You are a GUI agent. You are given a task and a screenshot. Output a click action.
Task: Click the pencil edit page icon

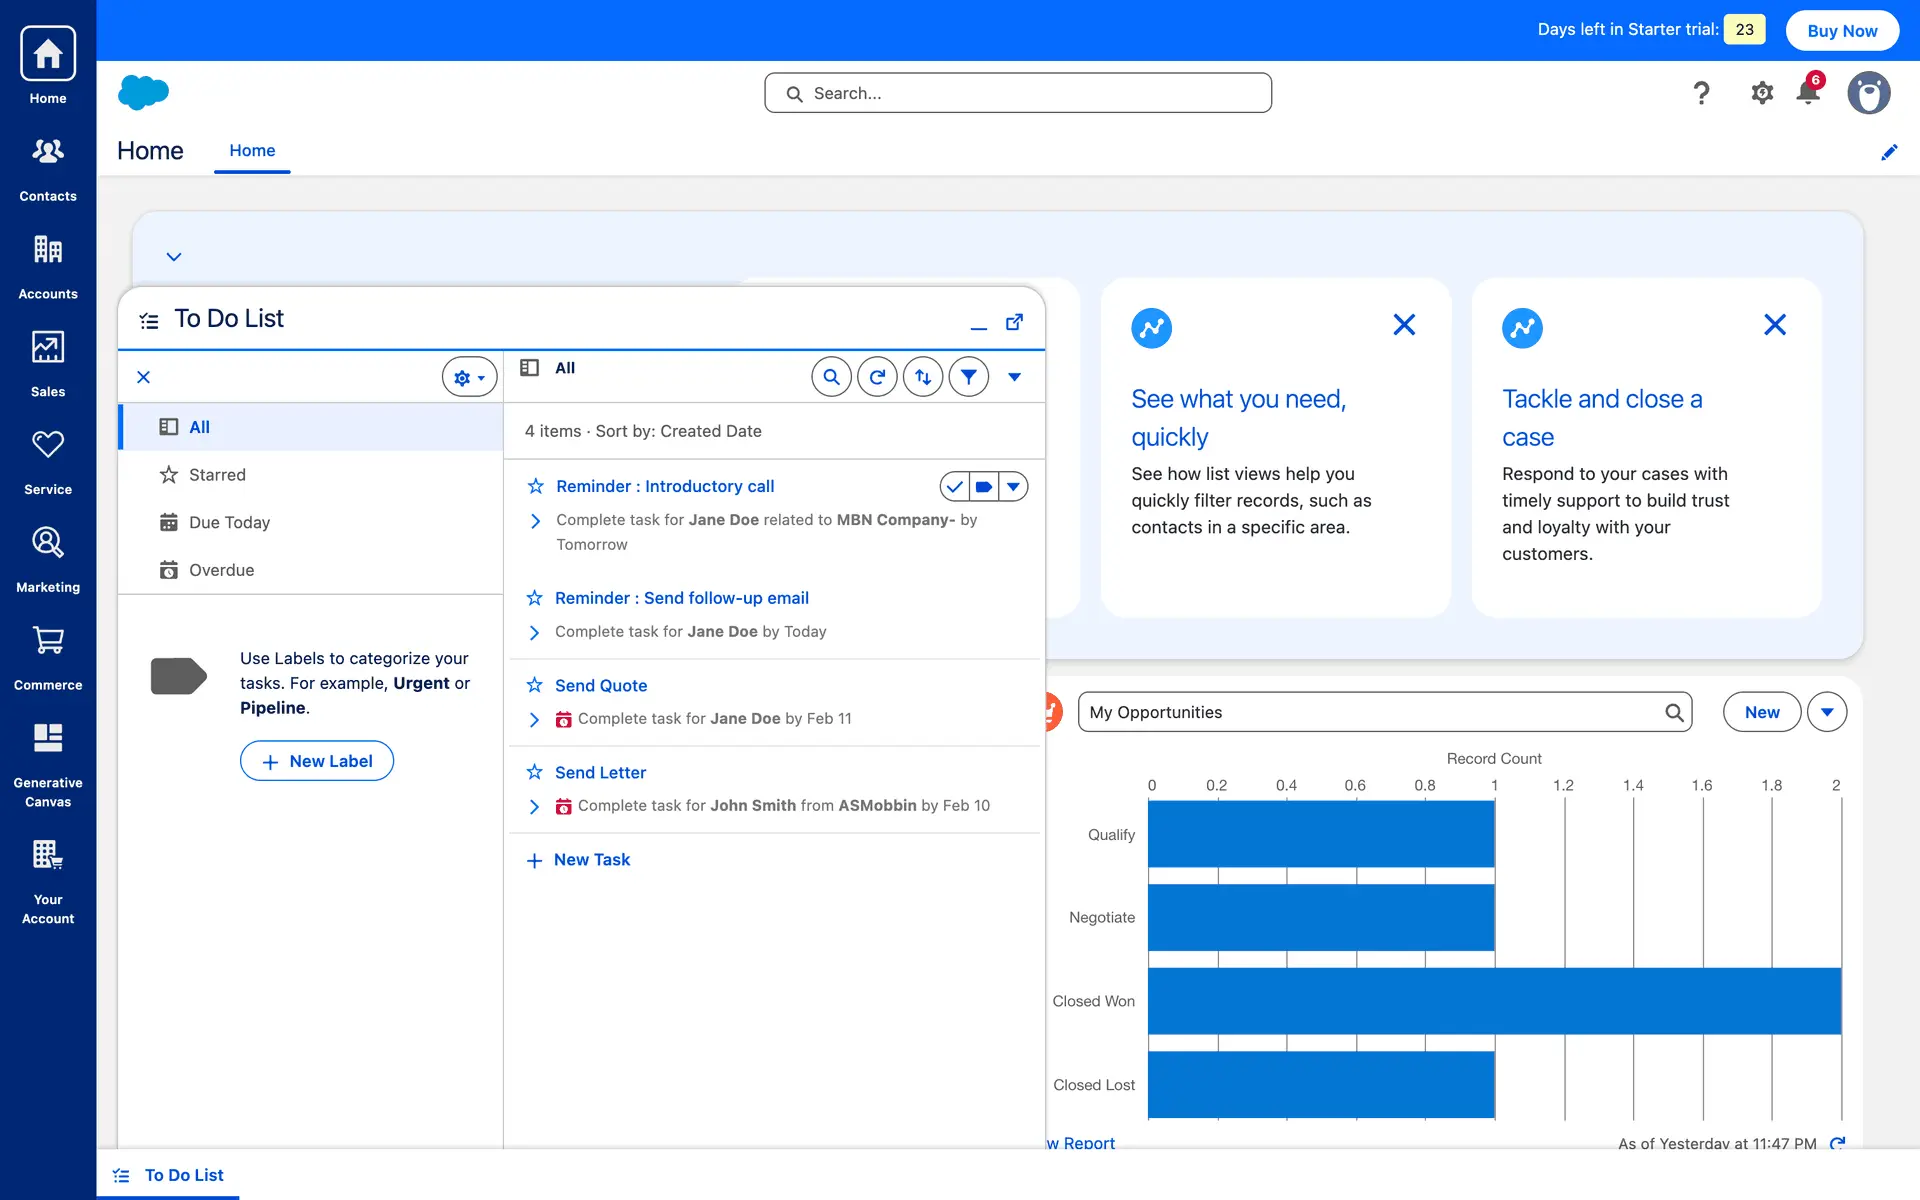pos(1889,152)
